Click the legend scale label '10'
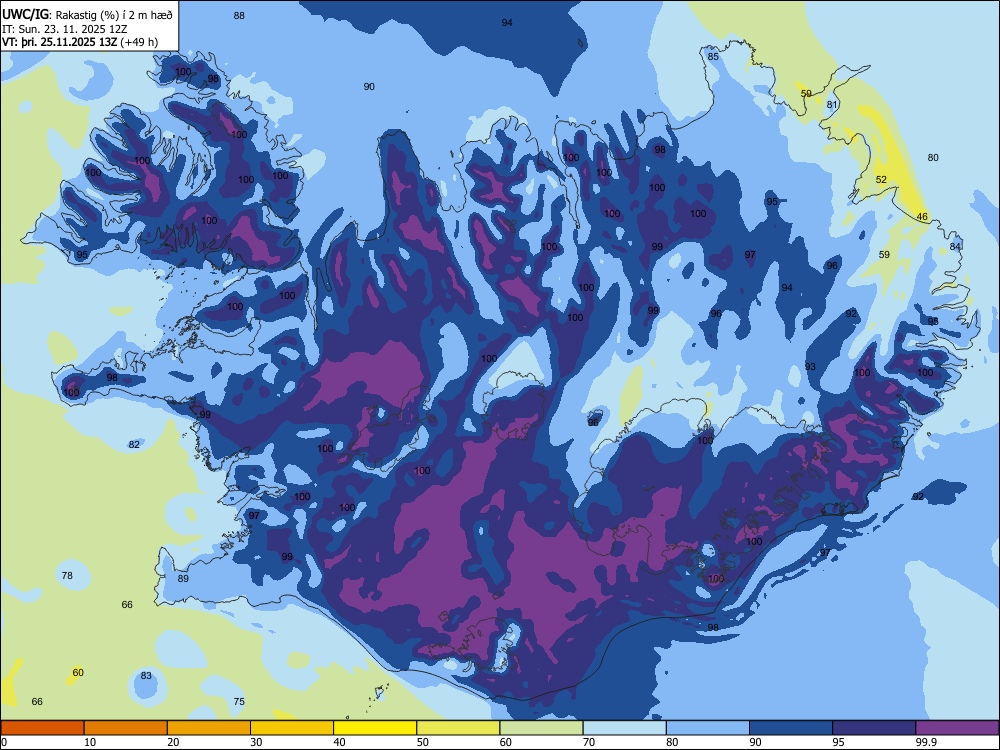Viewport: 1000px width, 750px height. 90,742
